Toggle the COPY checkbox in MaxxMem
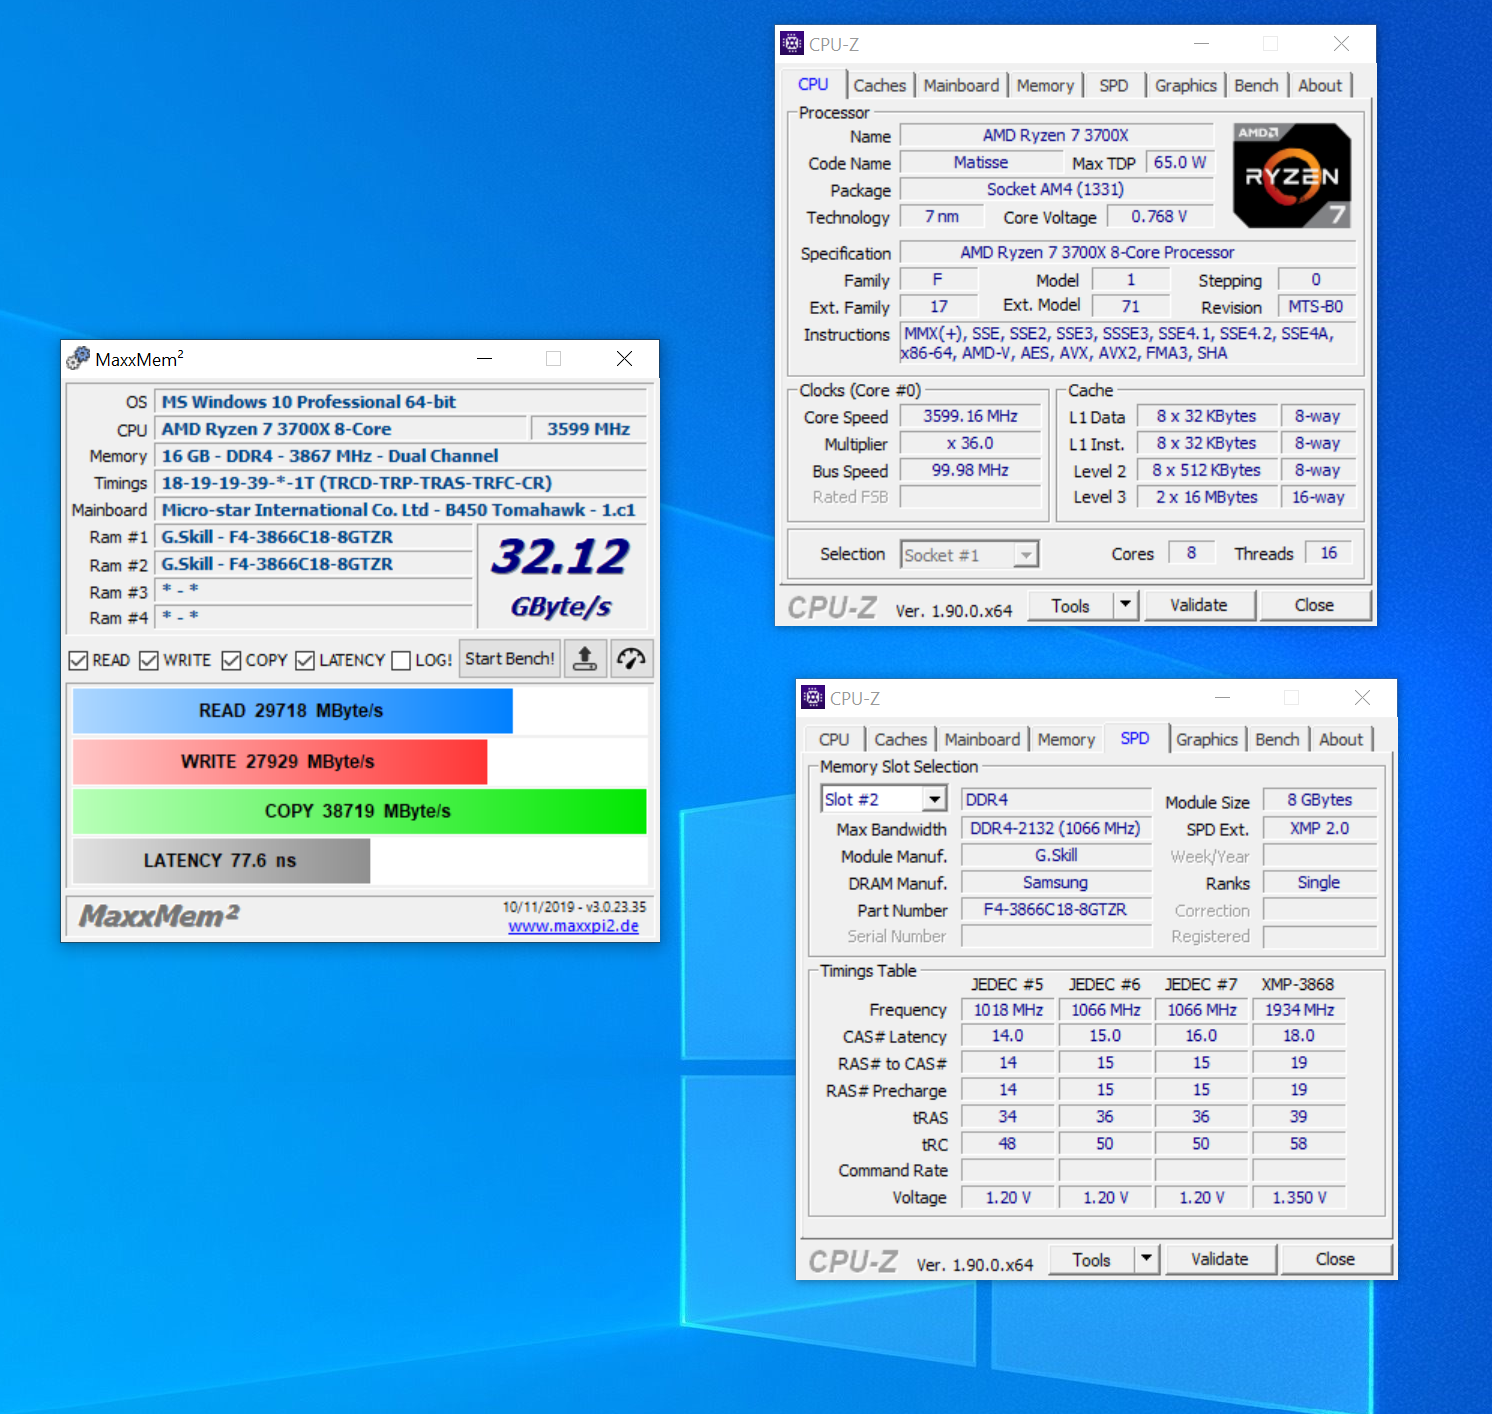Viewport: 1492px width, 1414px height. click(231, 661)
